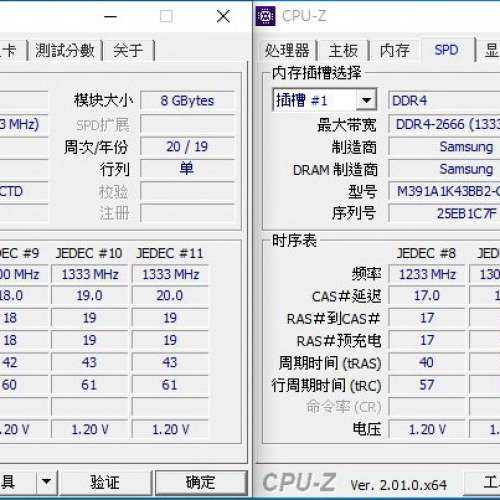Click the 60 tRC cell in left window

pyautogui.click(x=23, y=385)
